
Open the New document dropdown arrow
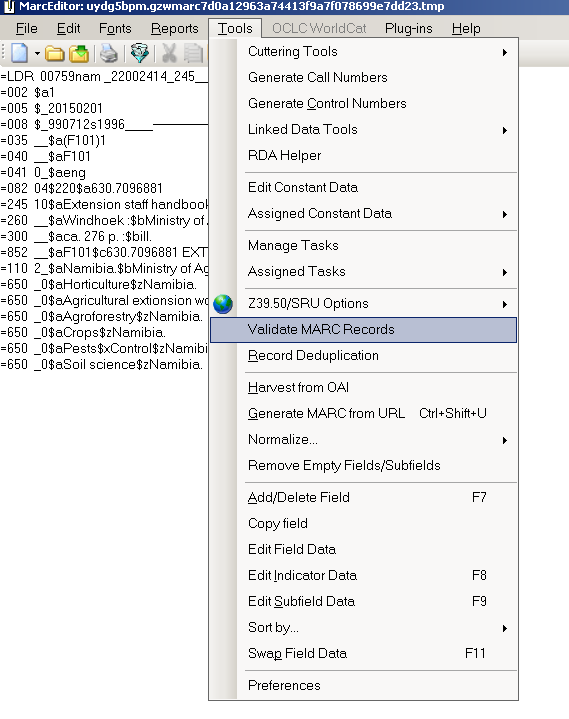[x=37, y=54]
